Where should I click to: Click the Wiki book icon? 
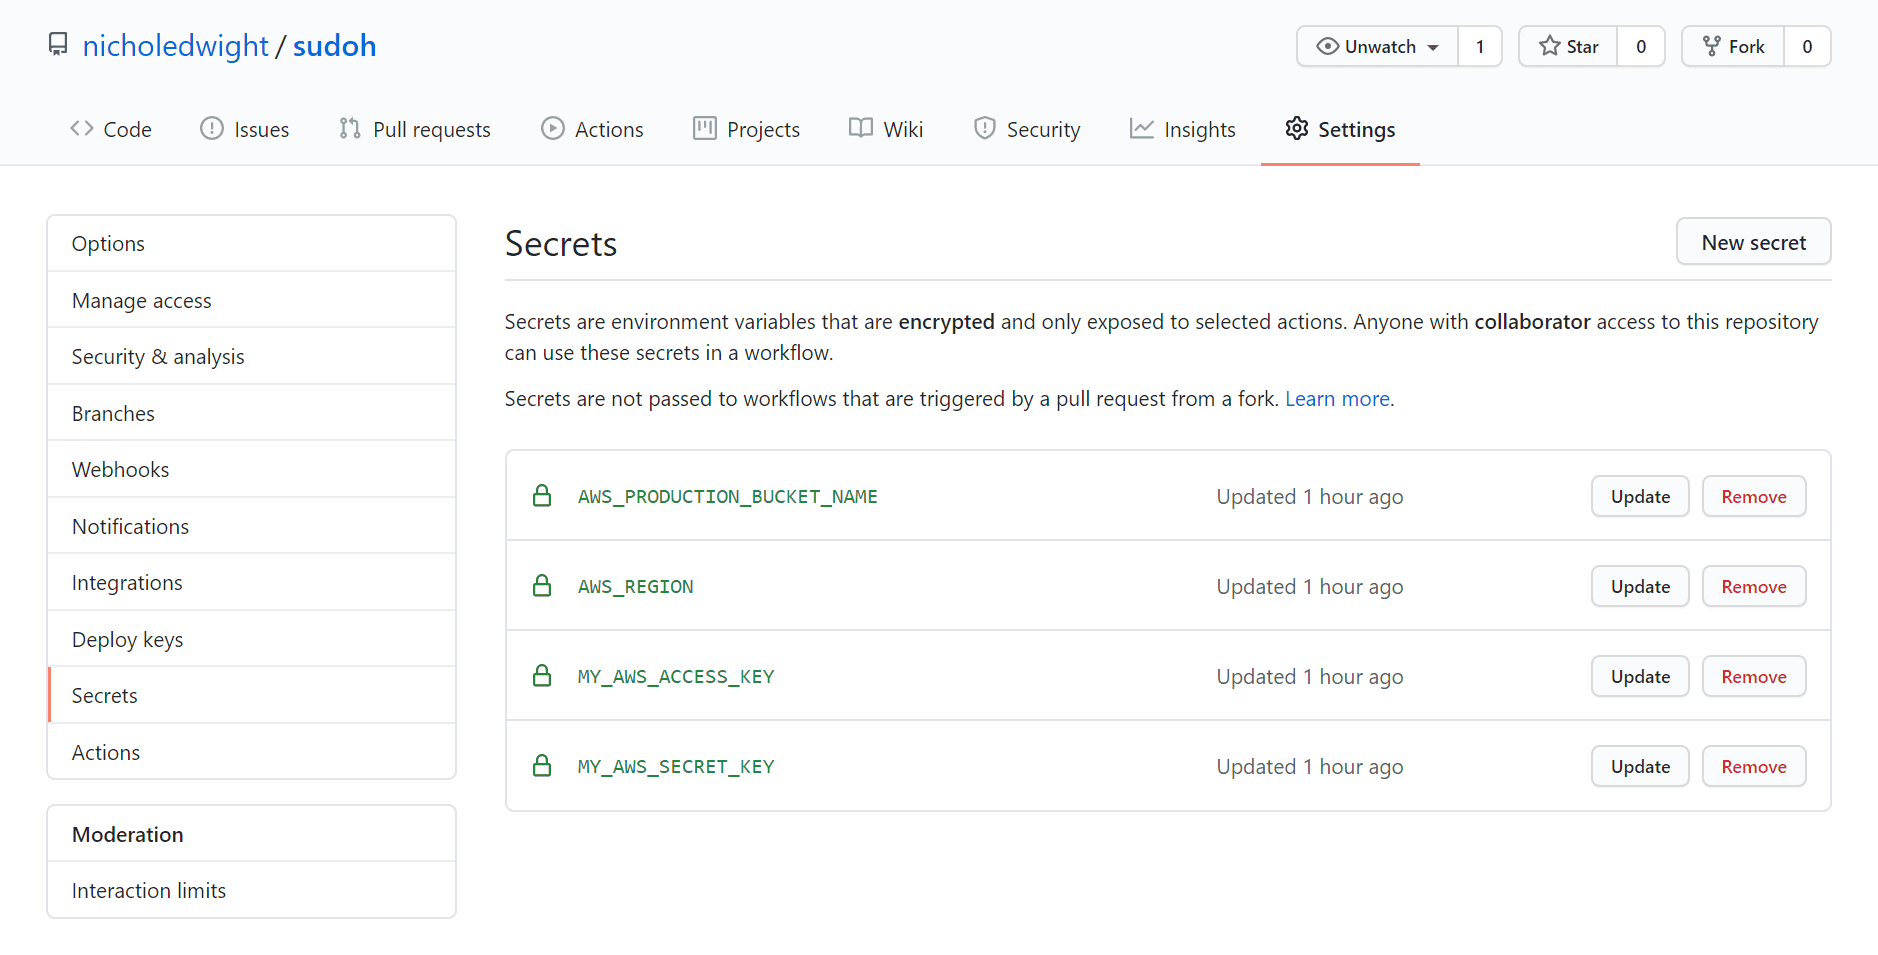(x=861, y=129)
